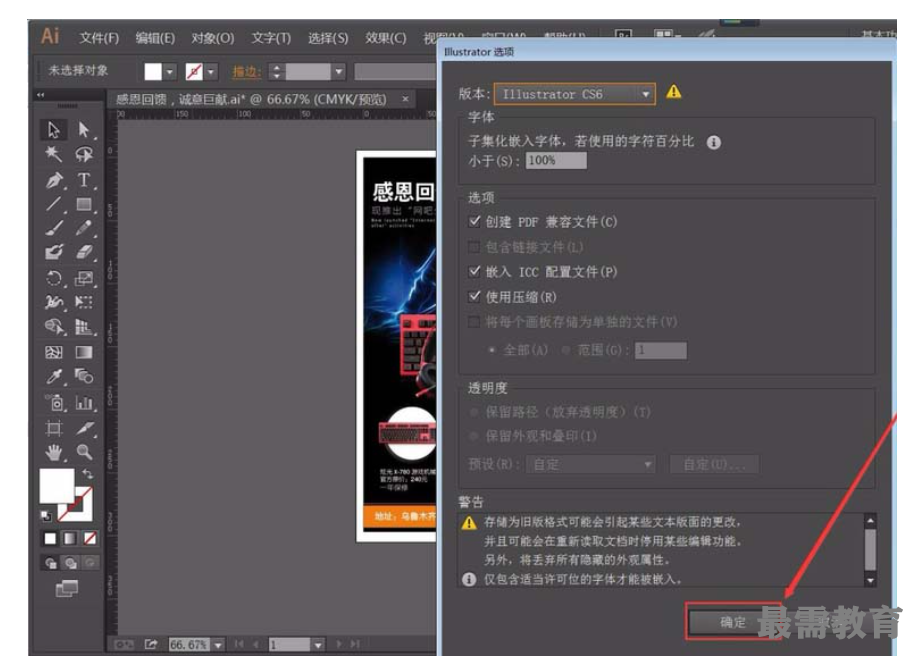Adjust stroke weight stepper arrows
The width and height of the screenshot is (909, 662).
(x=277, y=72)
